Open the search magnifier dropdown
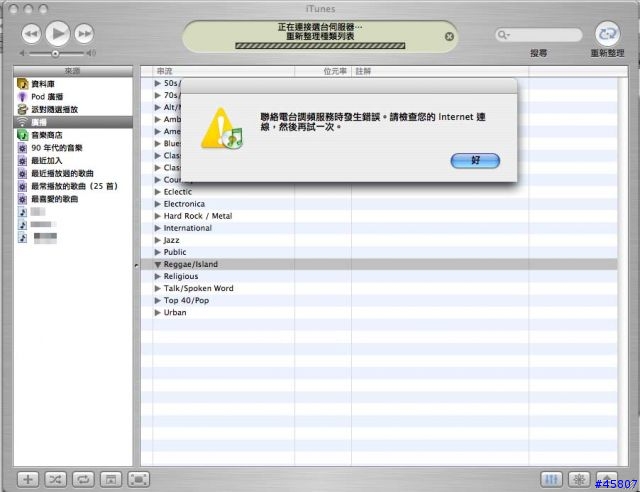Screen dimensions: 640x492 [504, 35]
